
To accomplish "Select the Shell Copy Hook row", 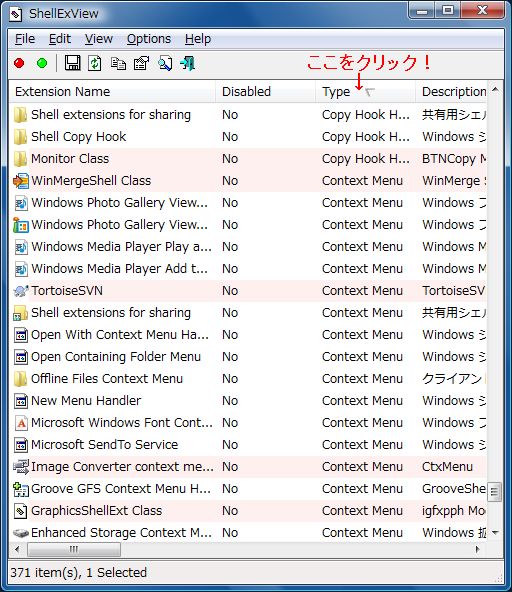I will [248, 137].
